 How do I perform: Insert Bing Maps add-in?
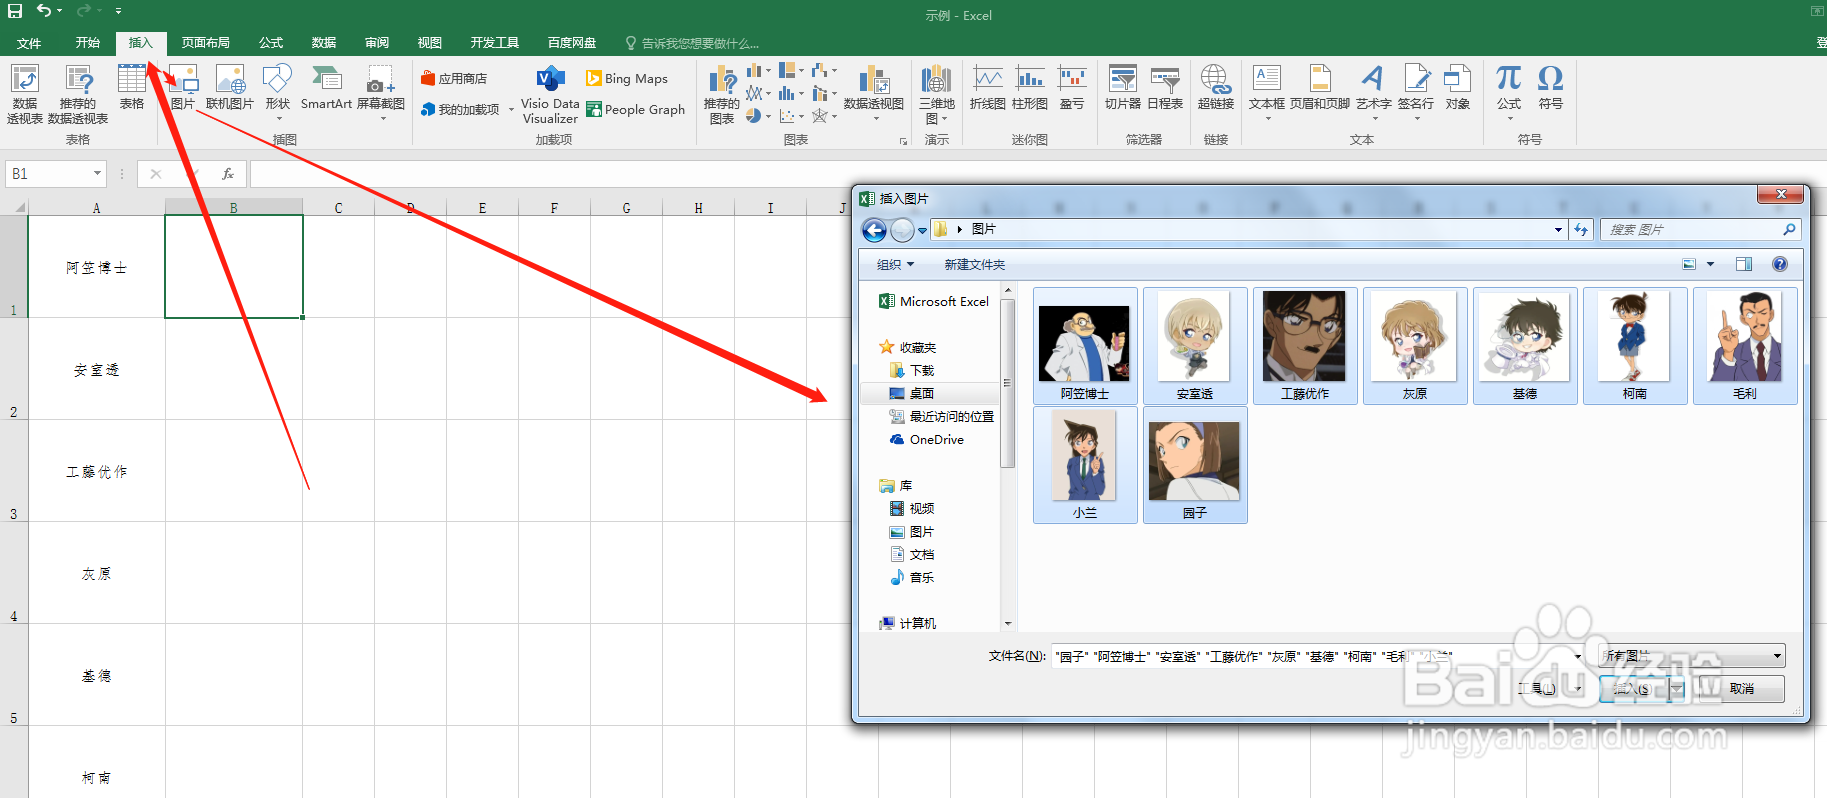pyautogui.click(x=627, y=78)
